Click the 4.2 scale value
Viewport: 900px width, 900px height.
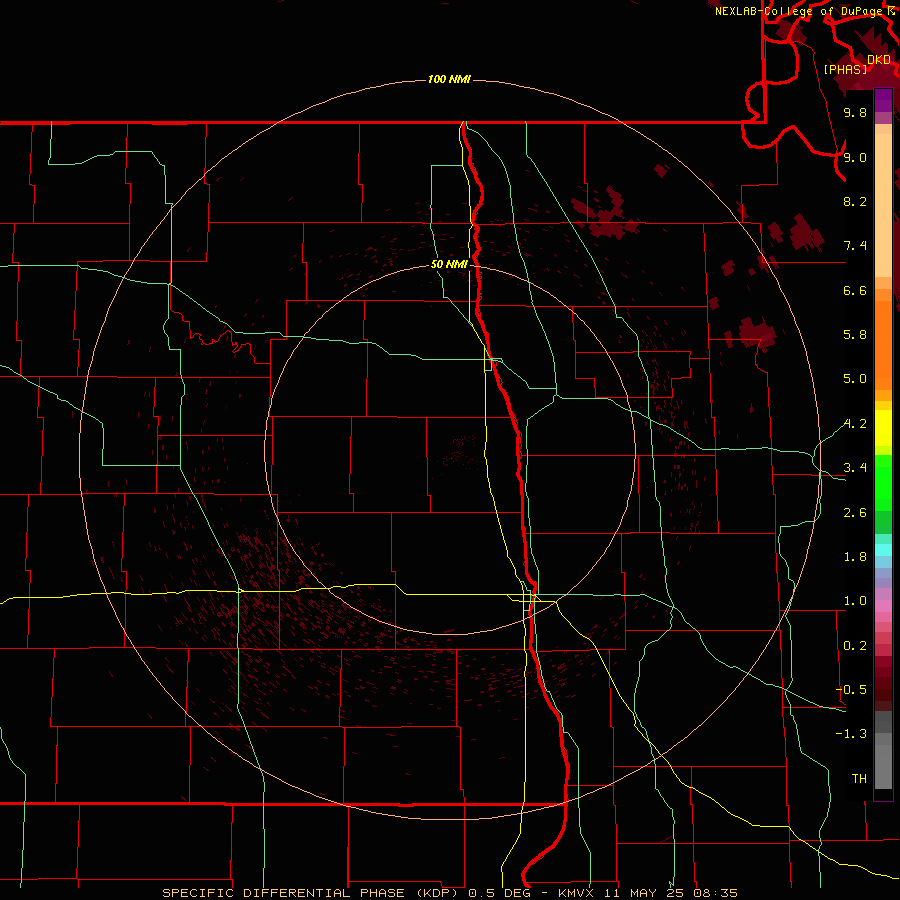[x=855, y=424]
